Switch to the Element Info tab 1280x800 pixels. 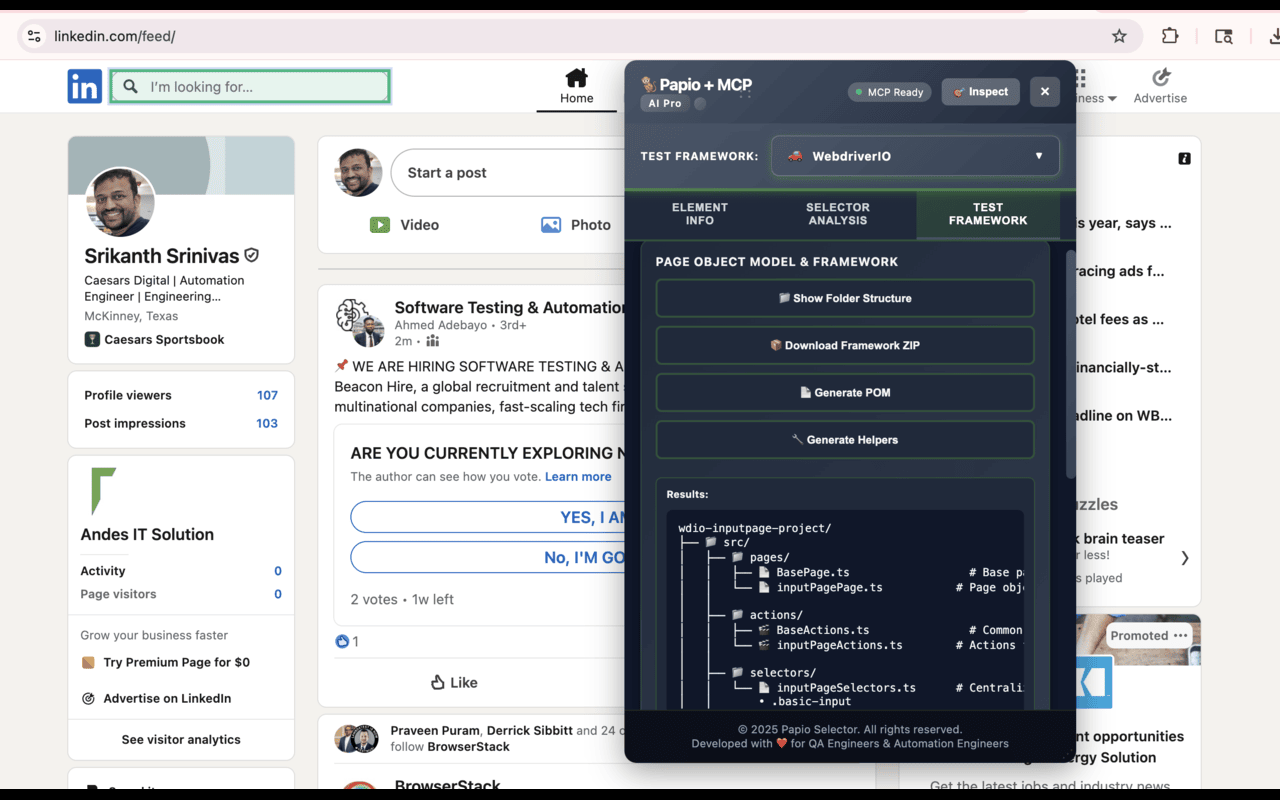point(699,214)
